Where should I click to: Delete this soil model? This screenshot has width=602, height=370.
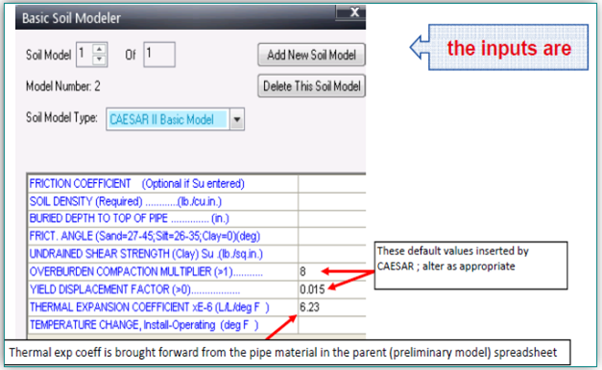311,86
